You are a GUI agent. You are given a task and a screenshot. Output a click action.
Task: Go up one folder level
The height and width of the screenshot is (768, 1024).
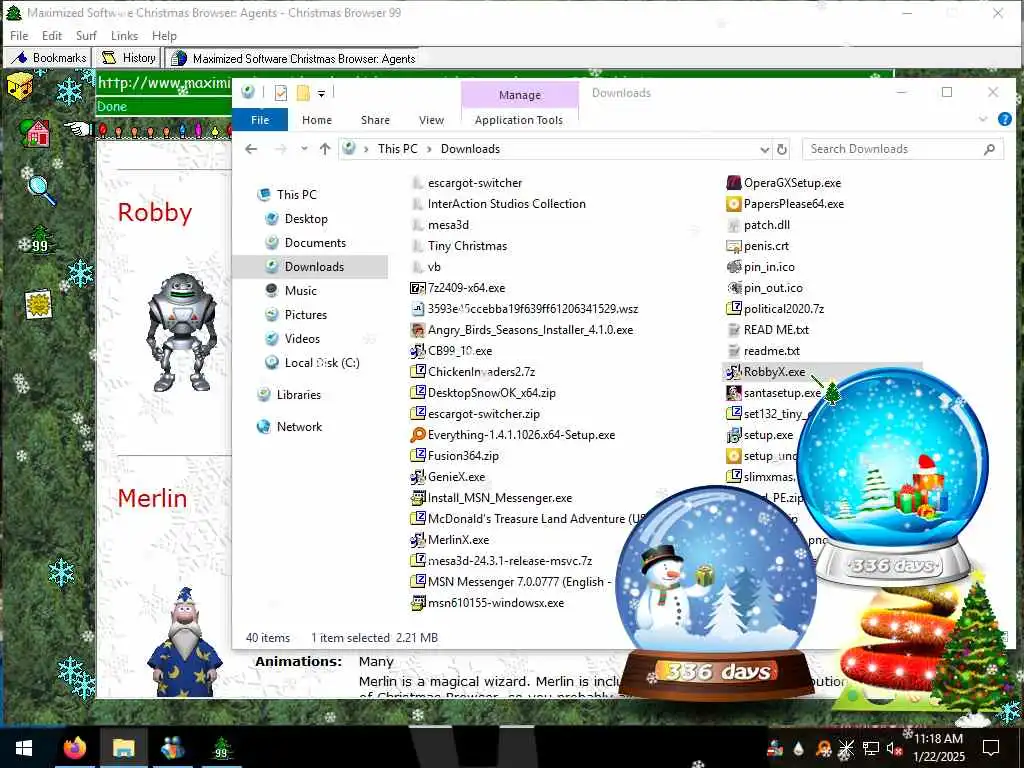(325, 149)
